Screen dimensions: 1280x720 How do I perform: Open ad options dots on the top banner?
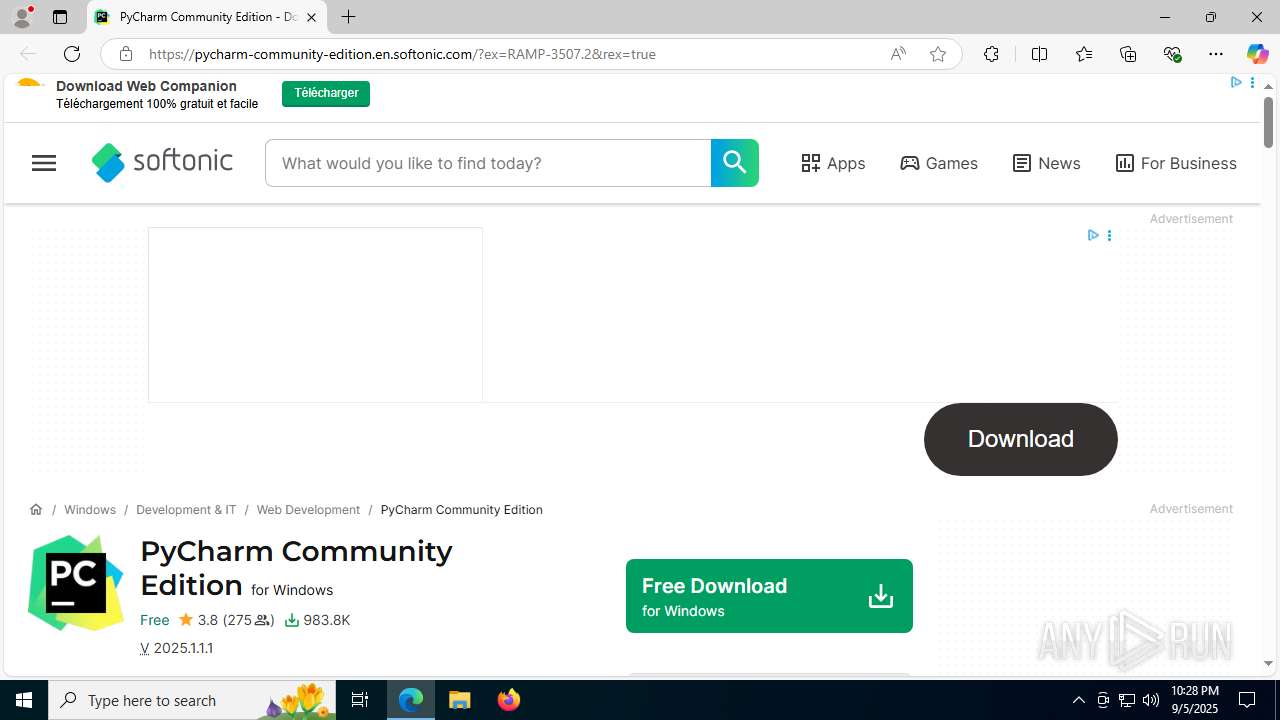coord(1252,83)
